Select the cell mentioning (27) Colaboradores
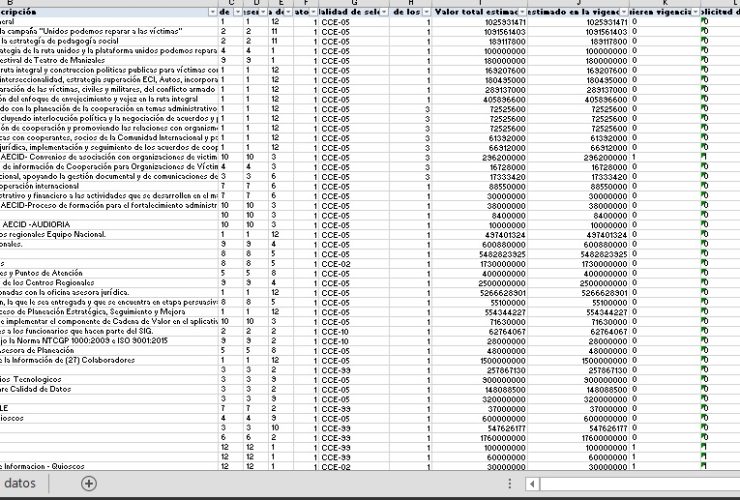This screenshot has height=500, width=740. click(109, 360)
